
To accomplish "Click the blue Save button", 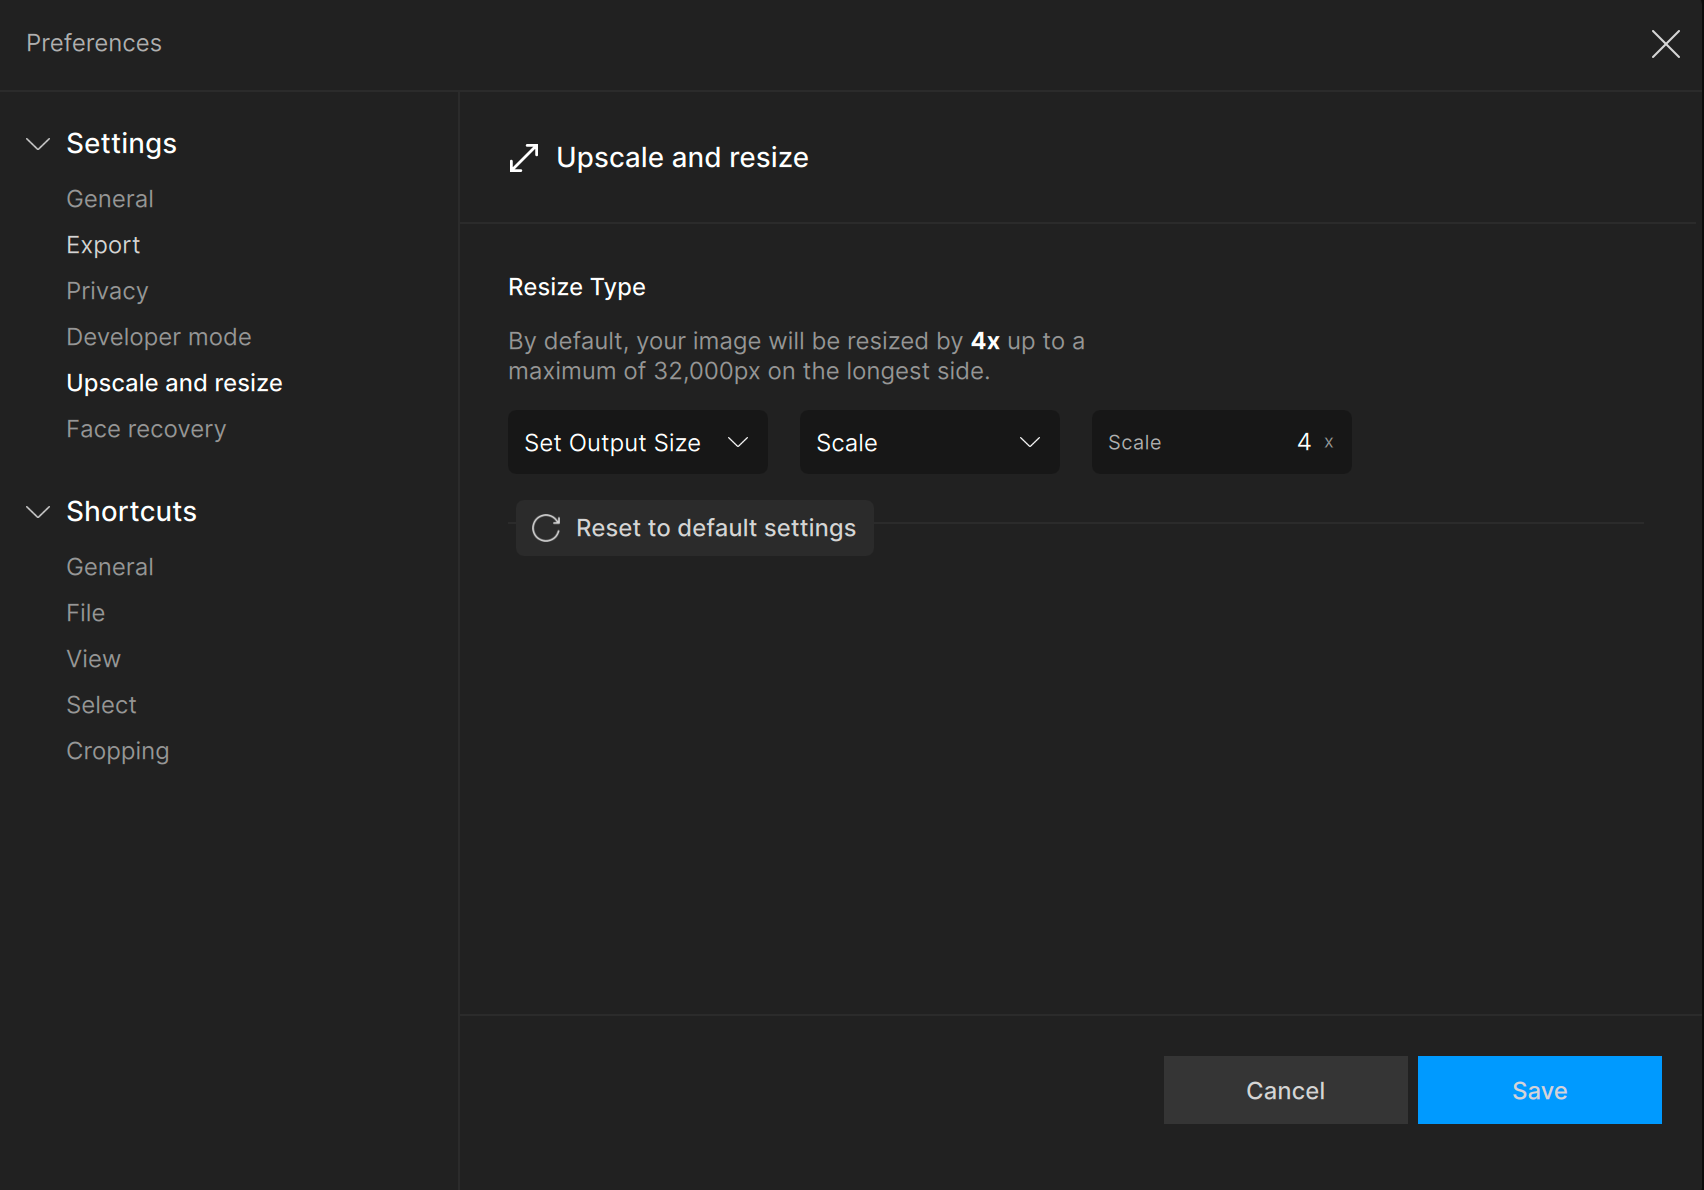I will click(1539, 1090).
